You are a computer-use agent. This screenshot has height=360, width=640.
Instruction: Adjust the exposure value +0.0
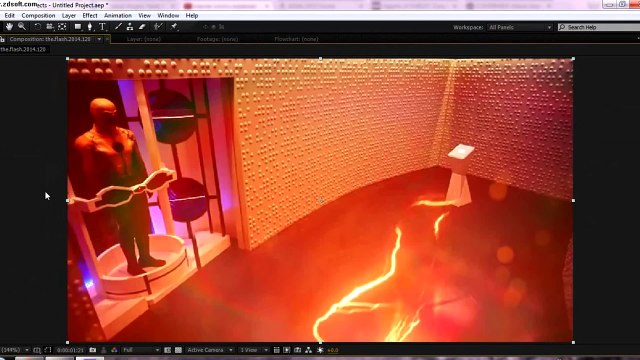click(x=333, y=350)
